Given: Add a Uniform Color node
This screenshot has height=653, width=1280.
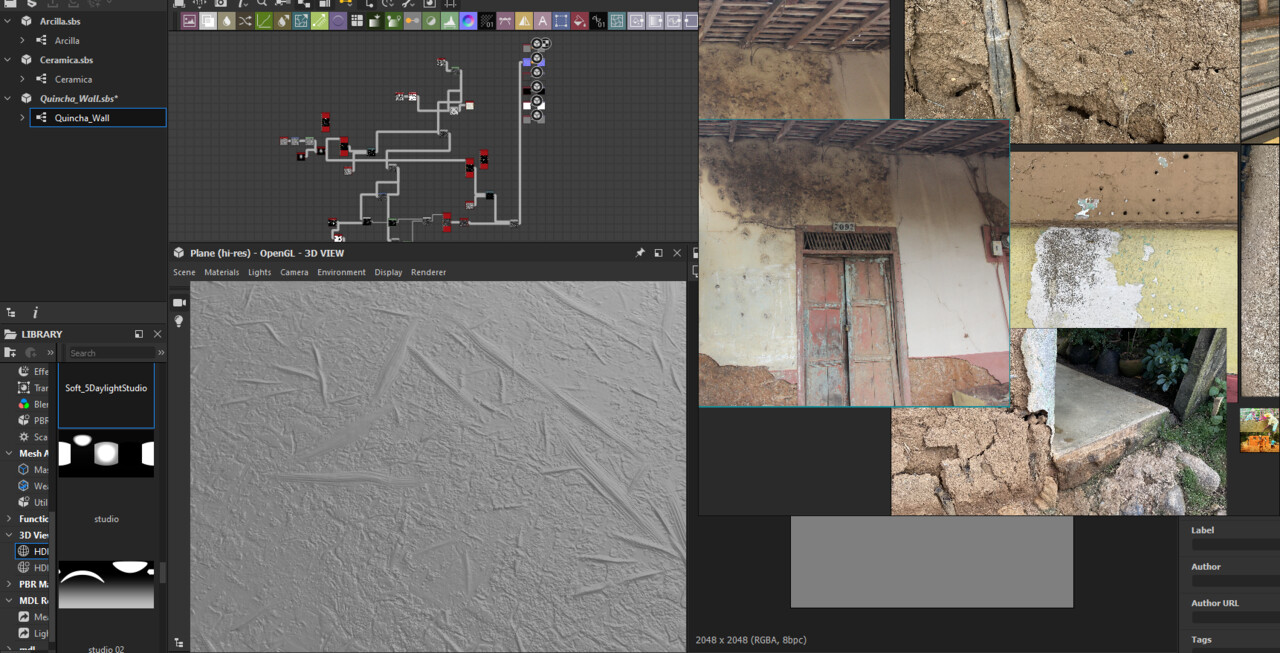Looking at the screenshot, I should tap(580, 20).
